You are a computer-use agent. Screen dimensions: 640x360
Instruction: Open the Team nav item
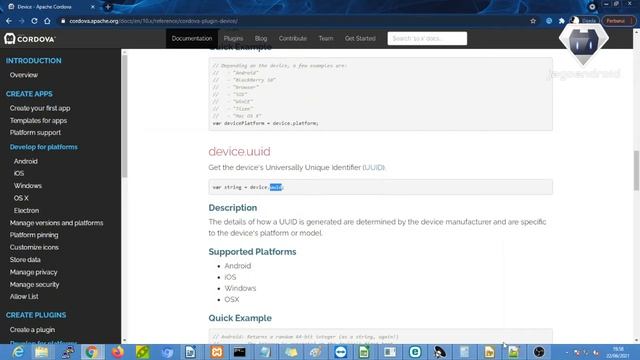(326, 38)
